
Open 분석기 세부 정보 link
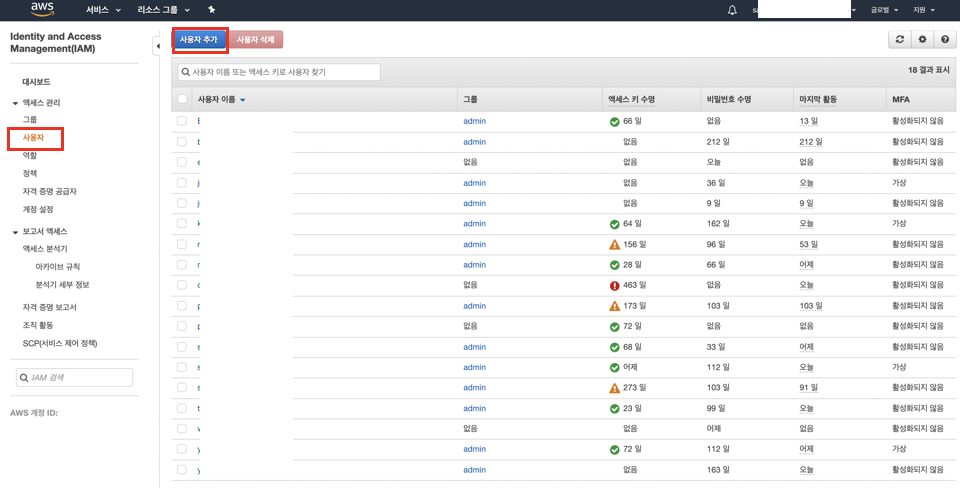coord(62,285)
